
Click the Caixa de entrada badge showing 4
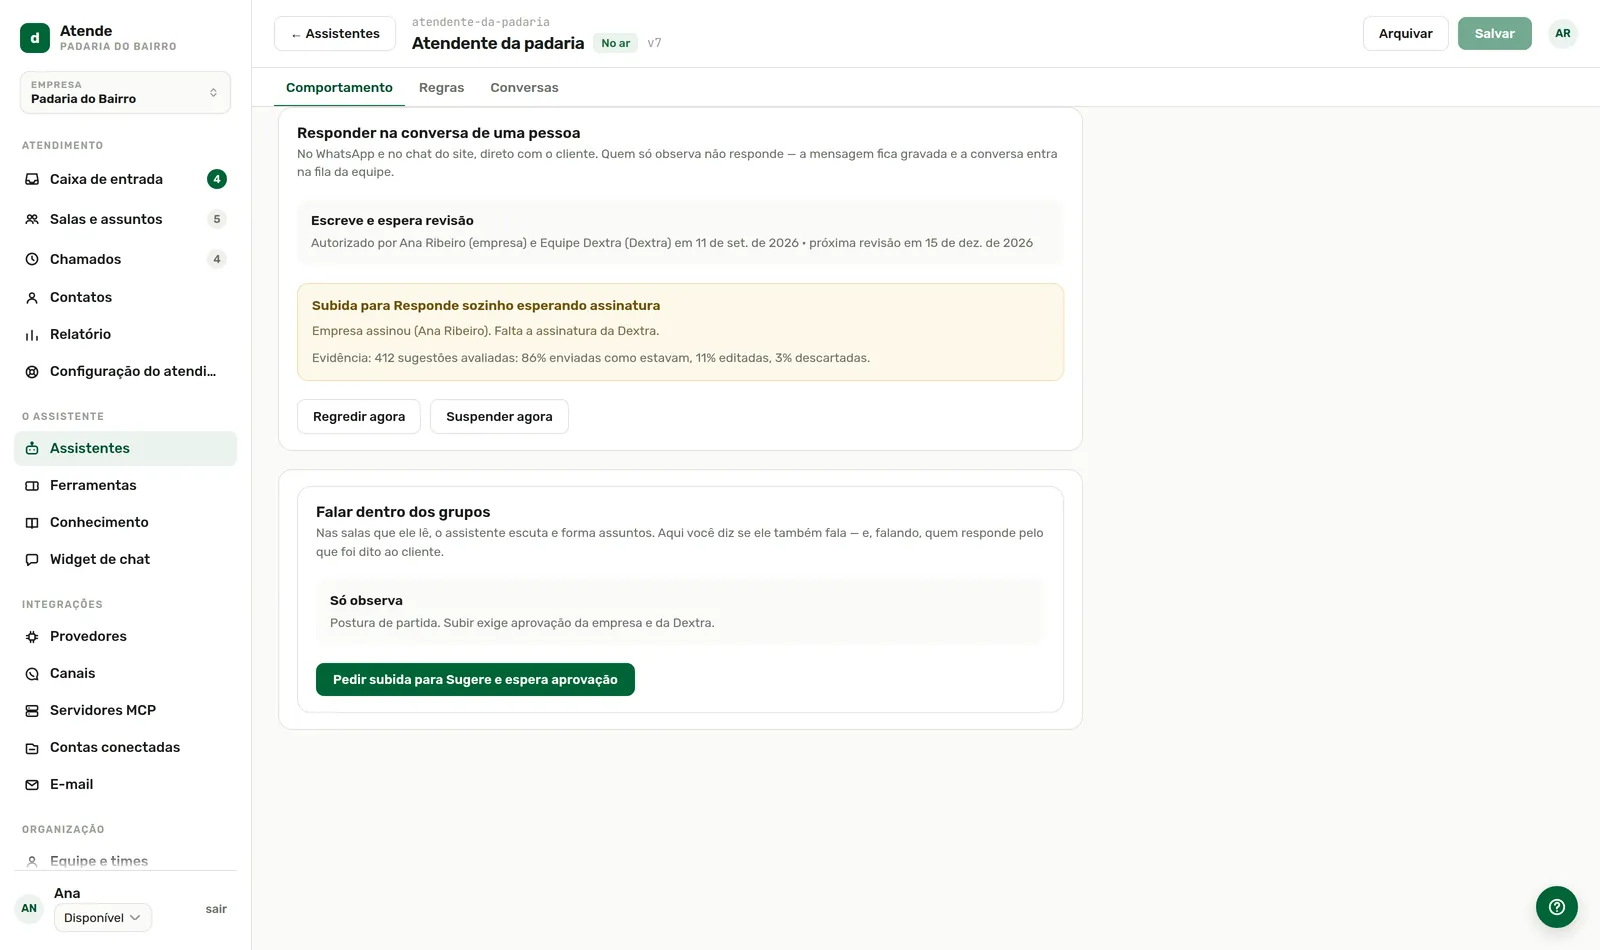point(217,179)
